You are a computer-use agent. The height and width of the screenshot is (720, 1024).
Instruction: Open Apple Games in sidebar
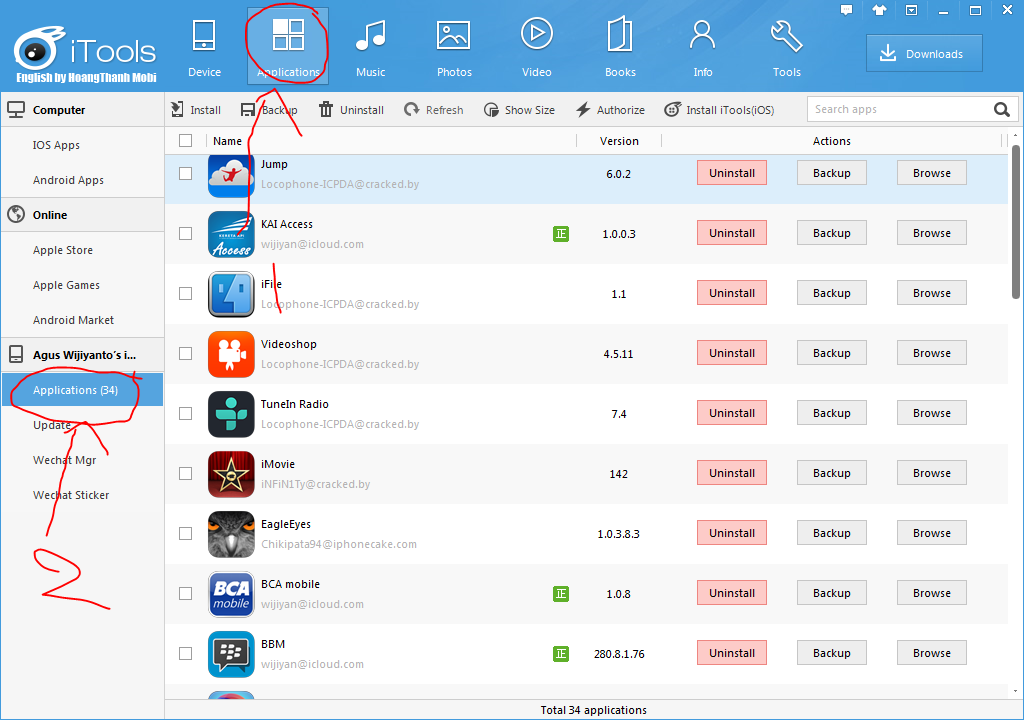(x=66, y=285)
